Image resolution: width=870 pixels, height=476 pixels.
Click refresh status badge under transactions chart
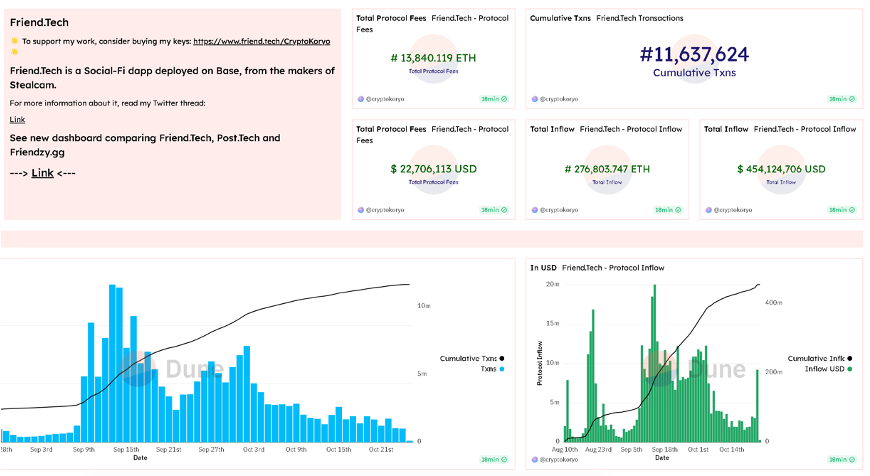point(494,459)
